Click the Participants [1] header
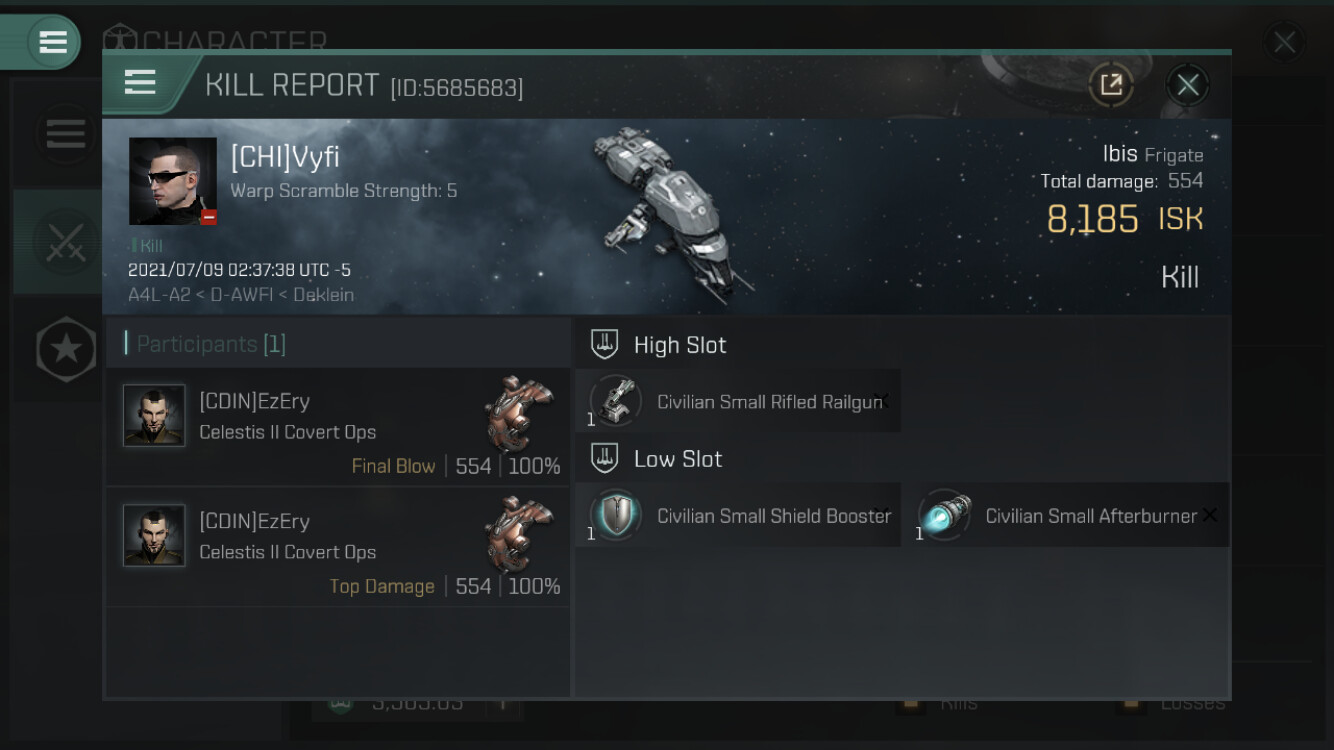 coord(205,344)
